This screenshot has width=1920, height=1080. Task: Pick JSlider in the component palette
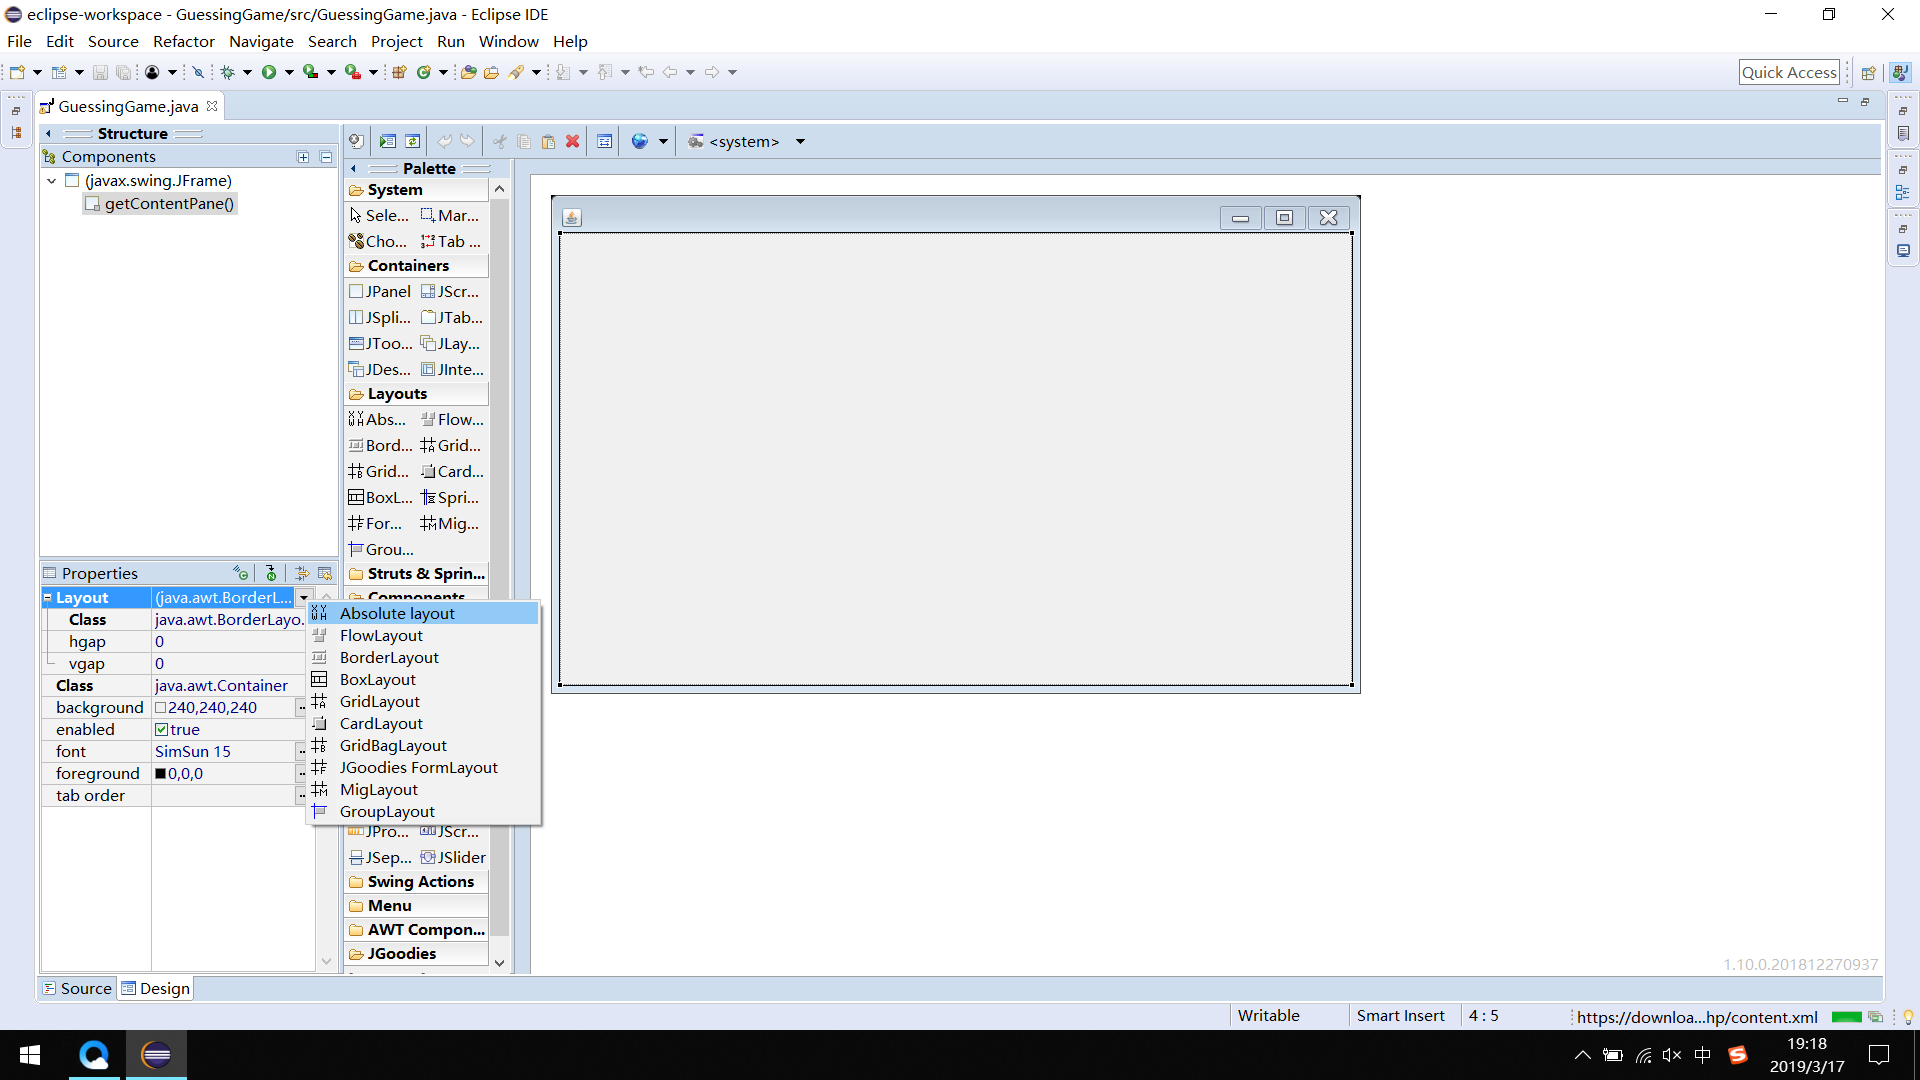[454, 857]
